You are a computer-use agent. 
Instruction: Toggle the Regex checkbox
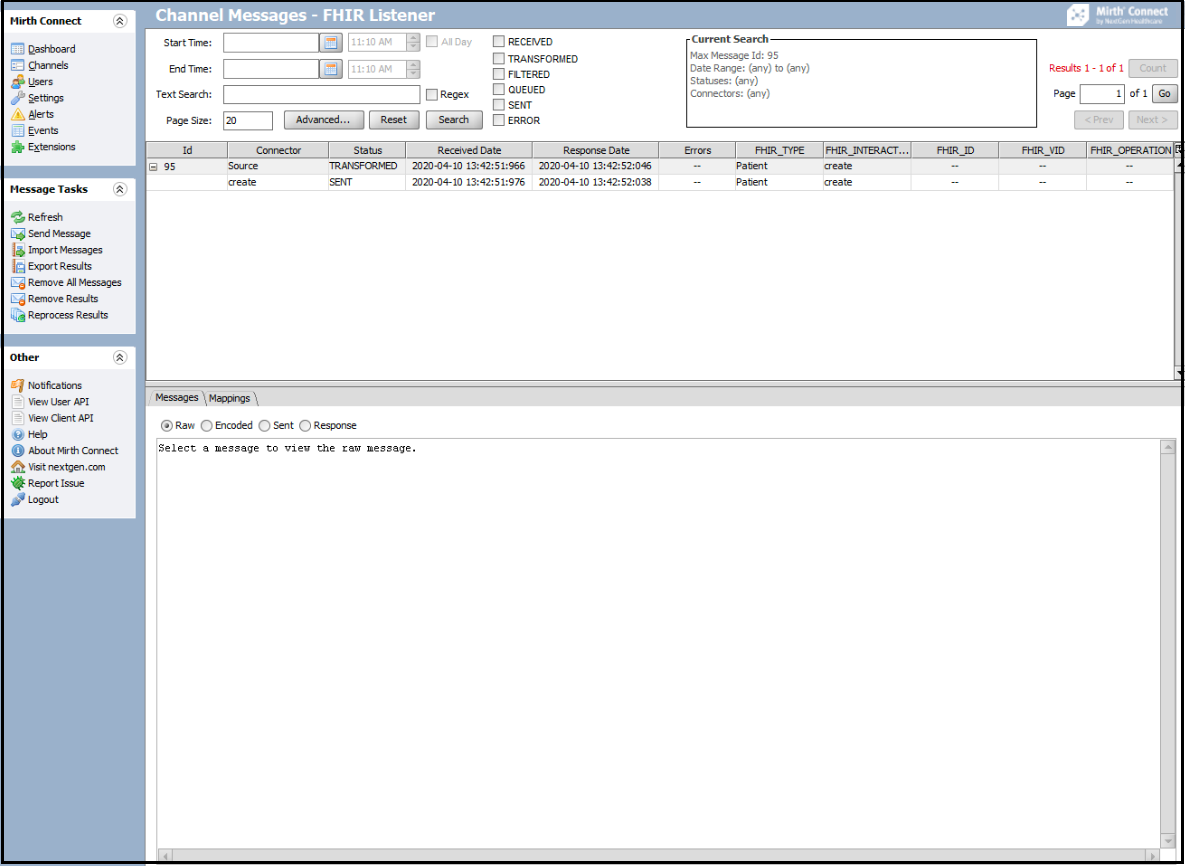coord(432,94)
